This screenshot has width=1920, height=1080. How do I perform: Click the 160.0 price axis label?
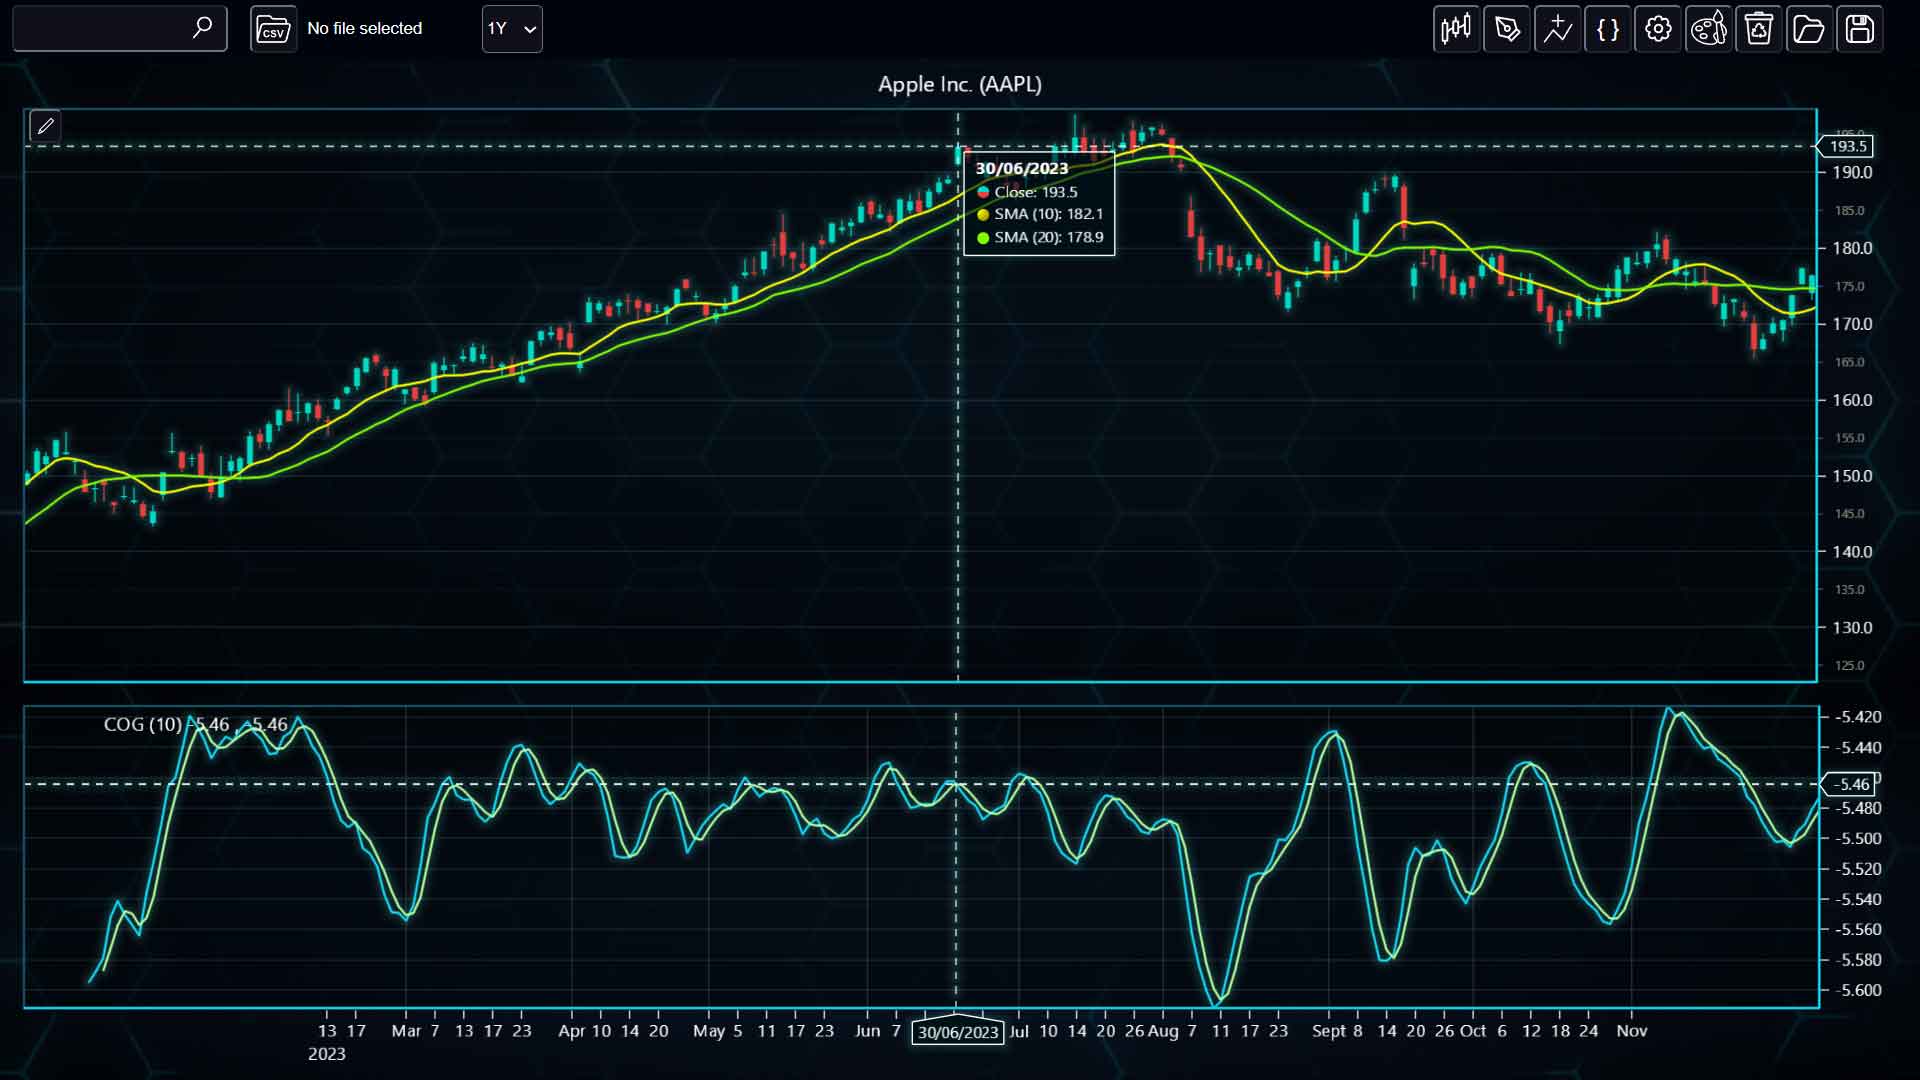tap(1852, 400)
